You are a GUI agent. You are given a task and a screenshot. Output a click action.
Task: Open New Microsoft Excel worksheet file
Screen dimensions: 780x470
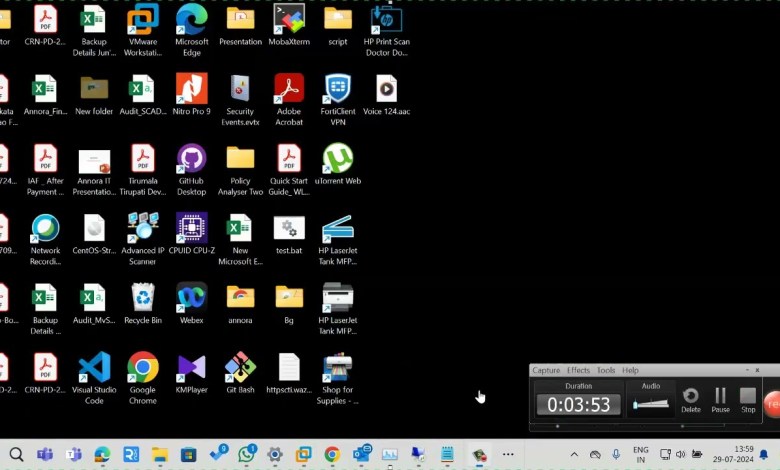240,239
